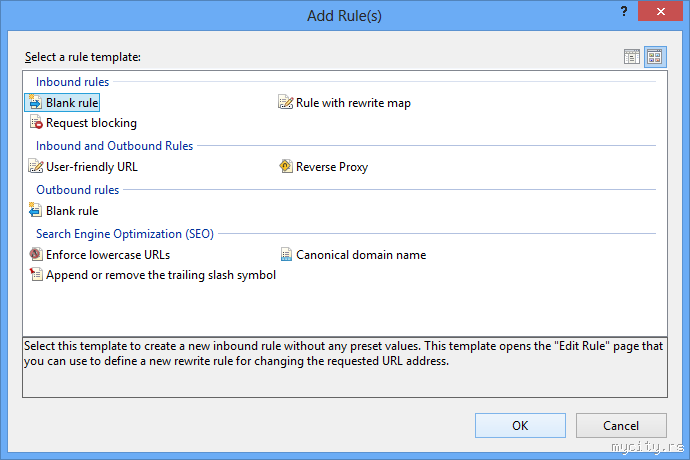Click the Inbound rules group header
Screen dimensions: 690x460
73,82
